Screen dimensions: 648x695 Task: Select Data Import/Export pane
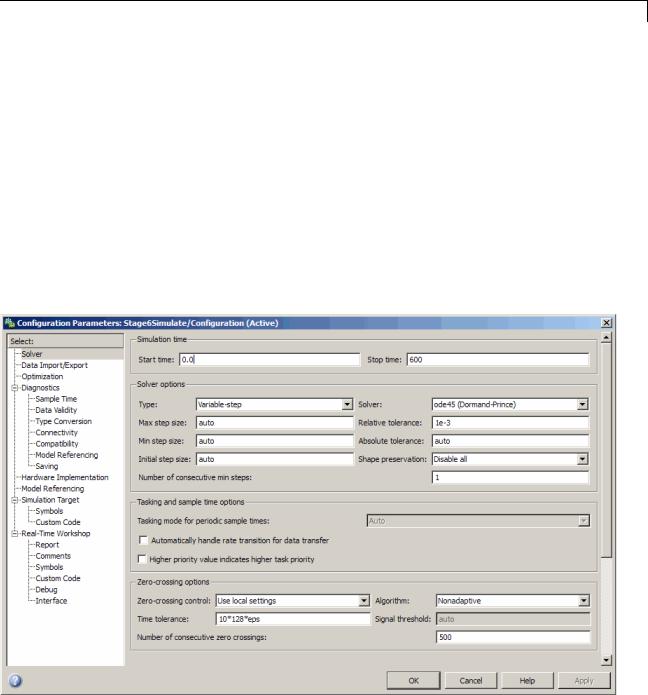pos(55,365)
